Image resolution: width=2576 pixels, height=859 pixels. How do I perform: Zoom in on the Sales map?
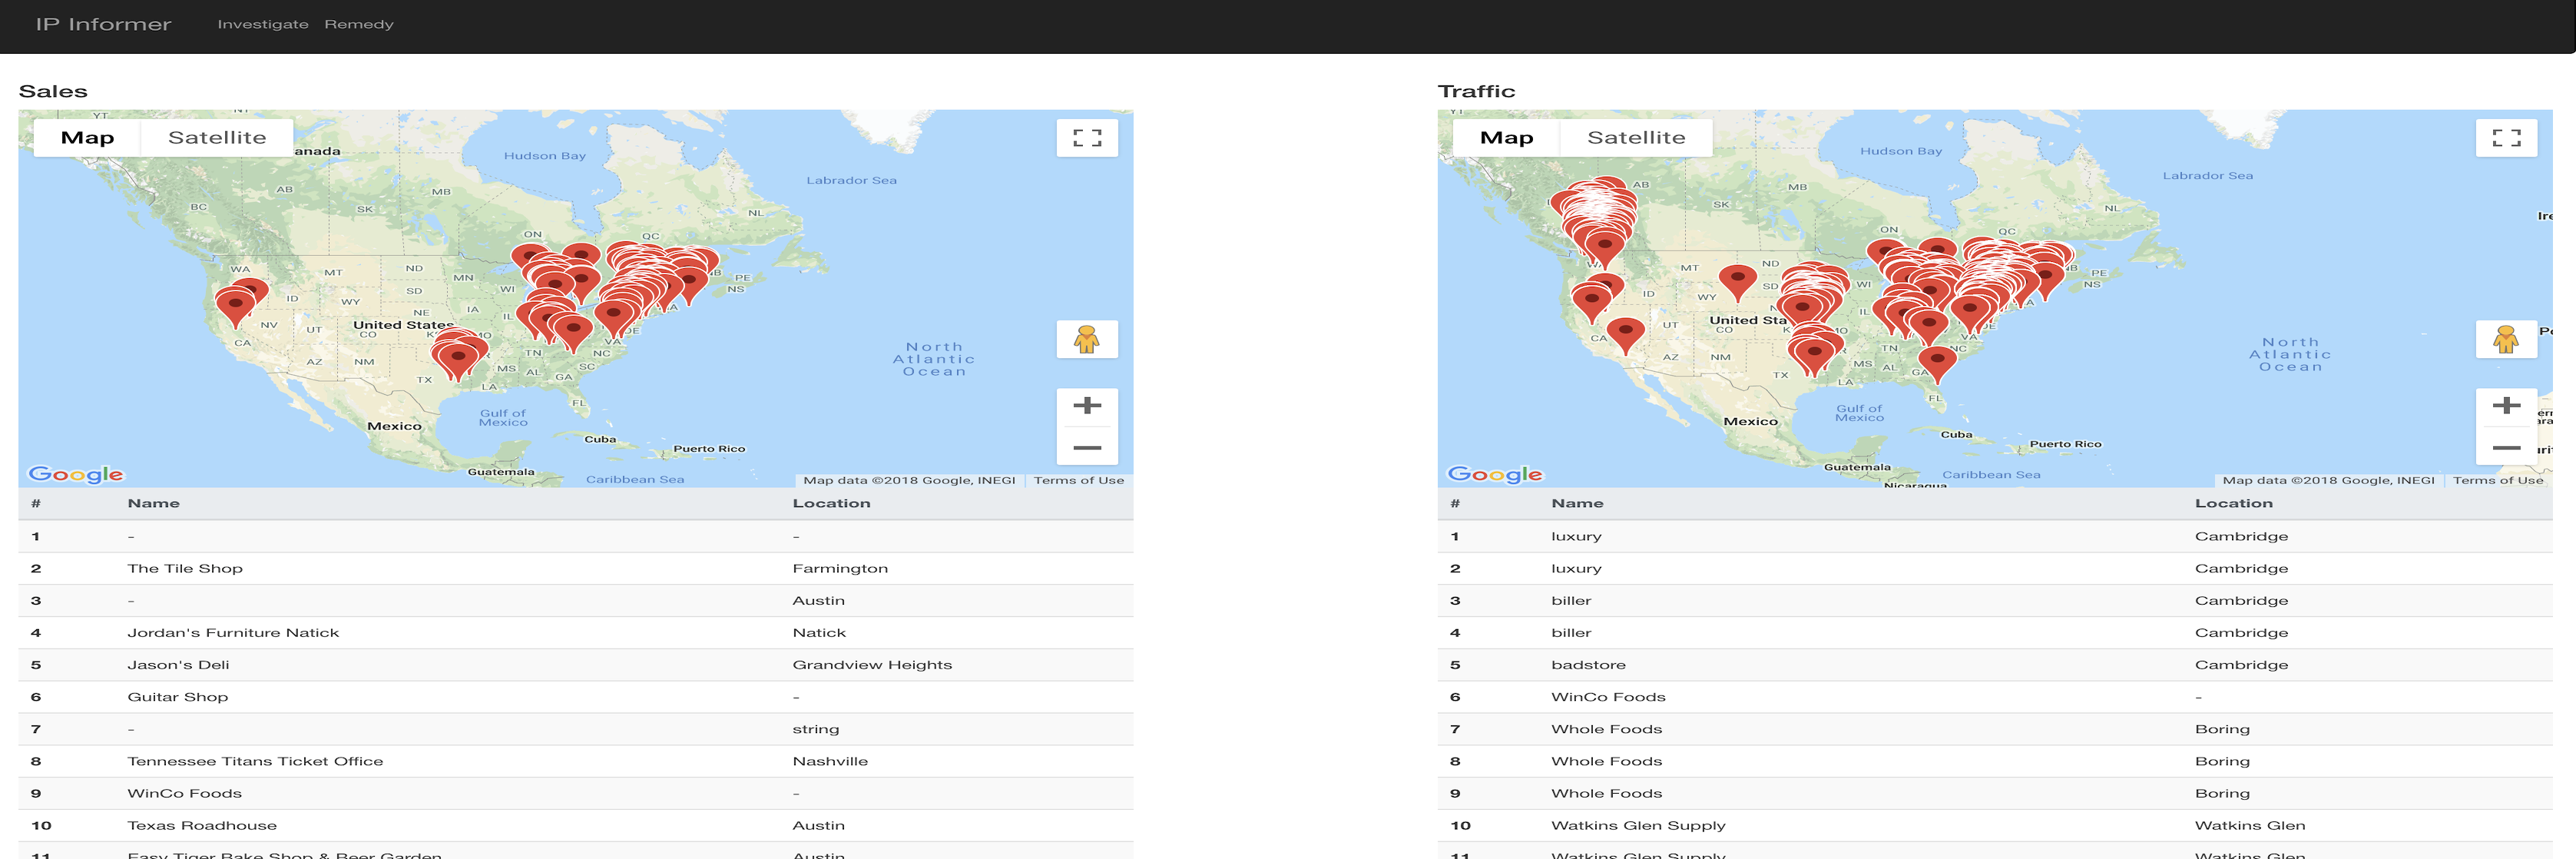coord(1087,406)
